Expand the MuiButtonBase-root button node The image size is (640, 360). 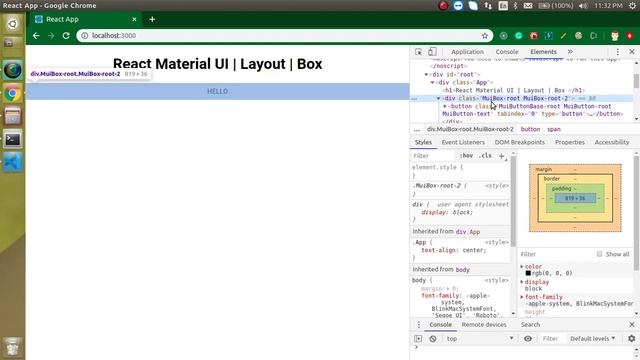tap(445, 107)
